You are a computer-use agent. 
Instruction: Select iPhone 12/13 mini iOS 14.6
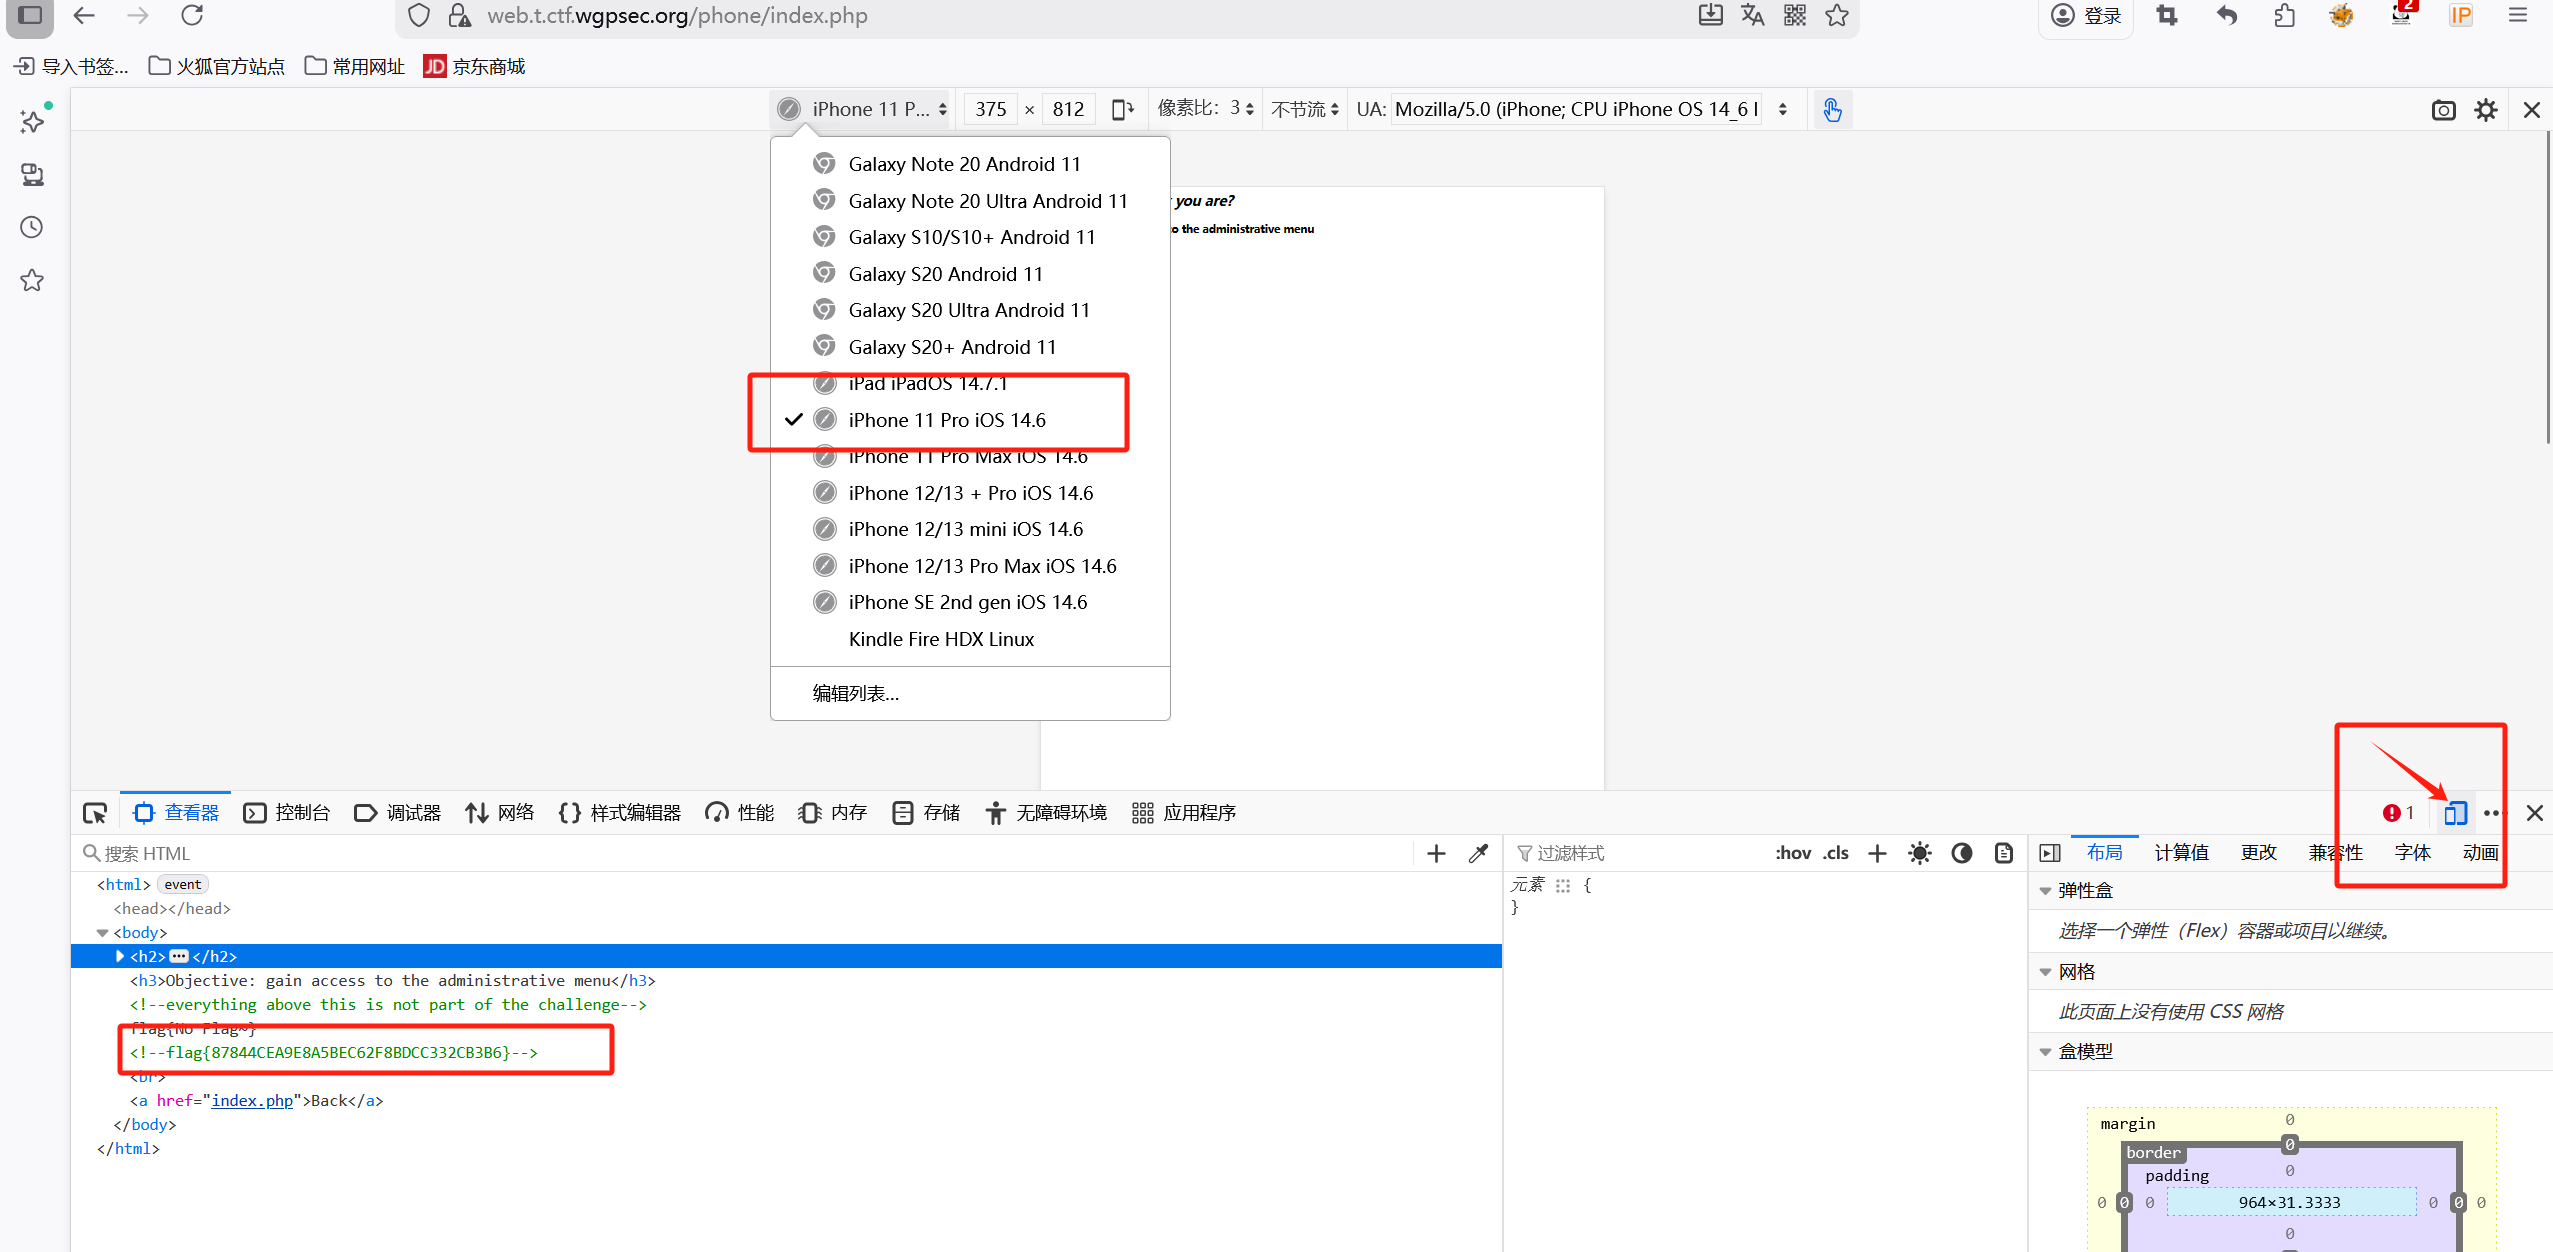[965, 529]
